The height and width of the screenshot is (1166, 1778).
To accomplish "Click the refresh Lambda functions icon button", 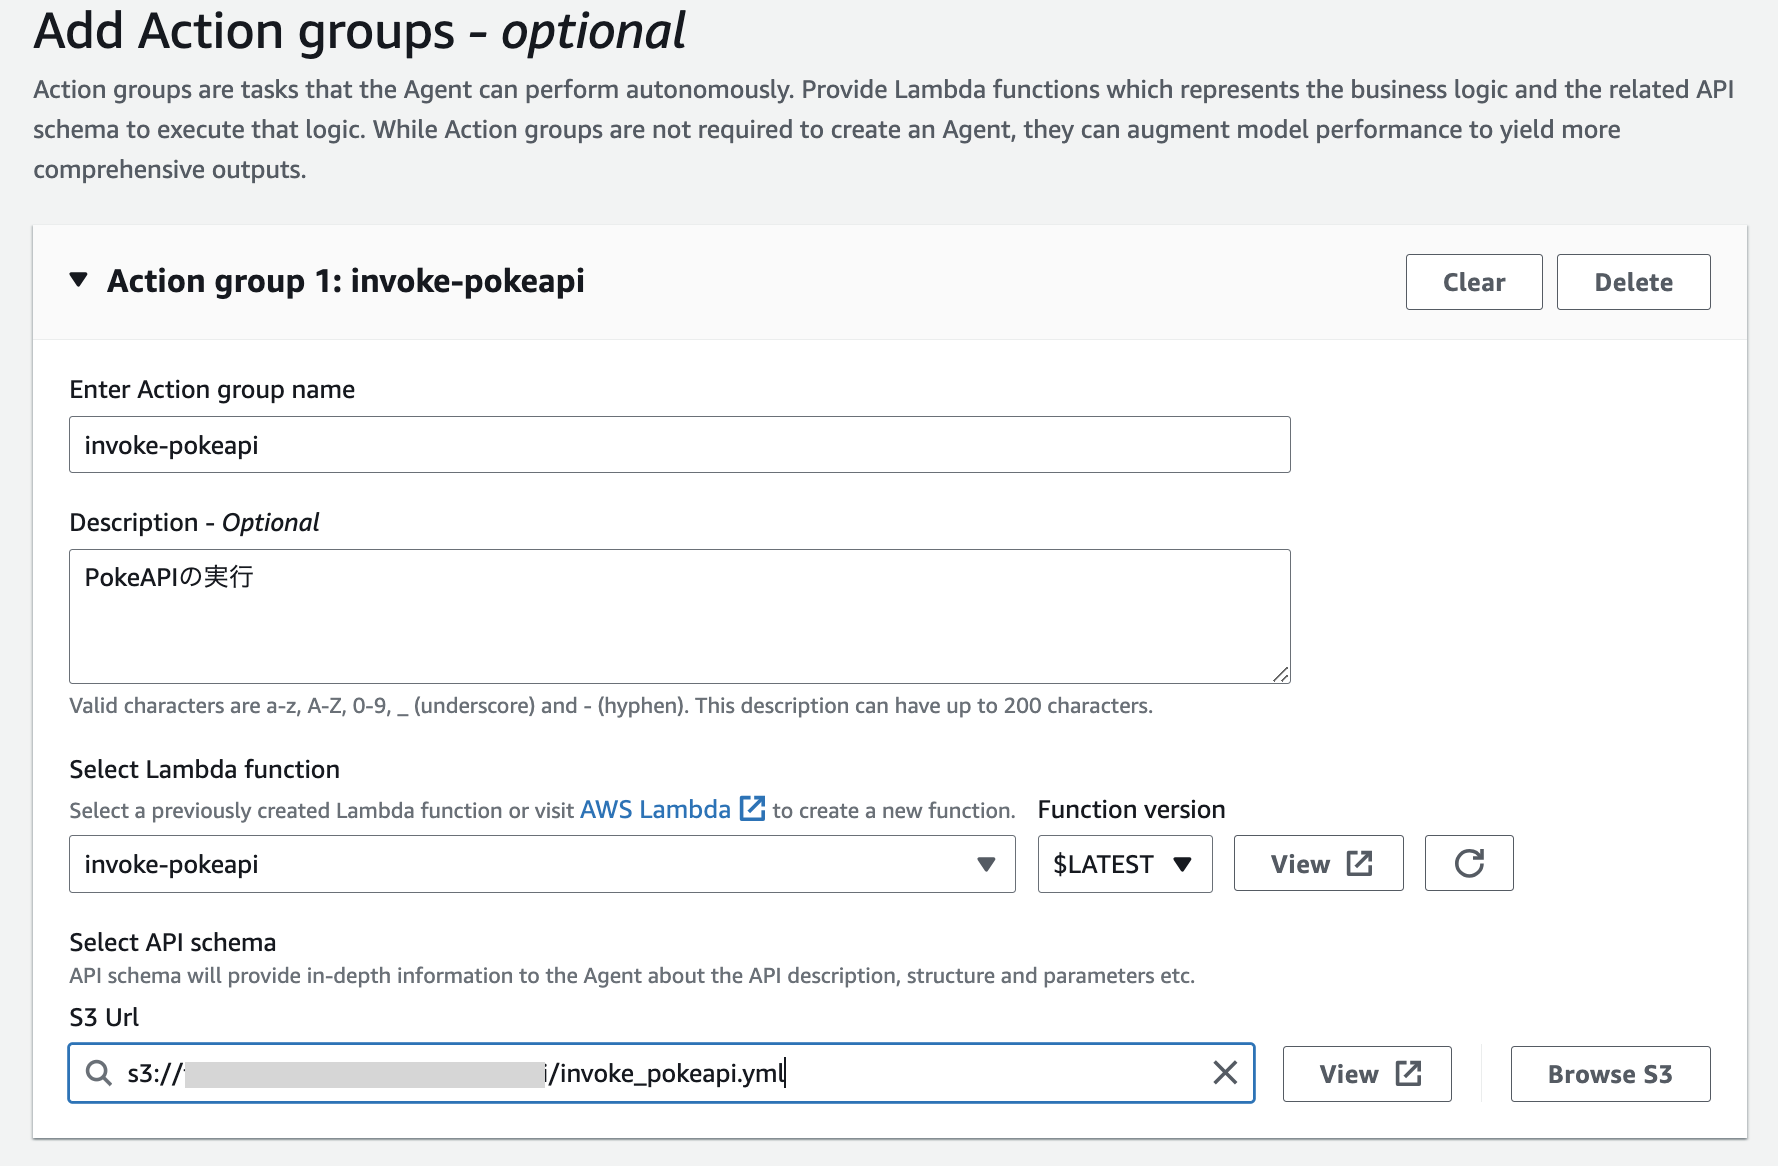I will coord(1468,863).
